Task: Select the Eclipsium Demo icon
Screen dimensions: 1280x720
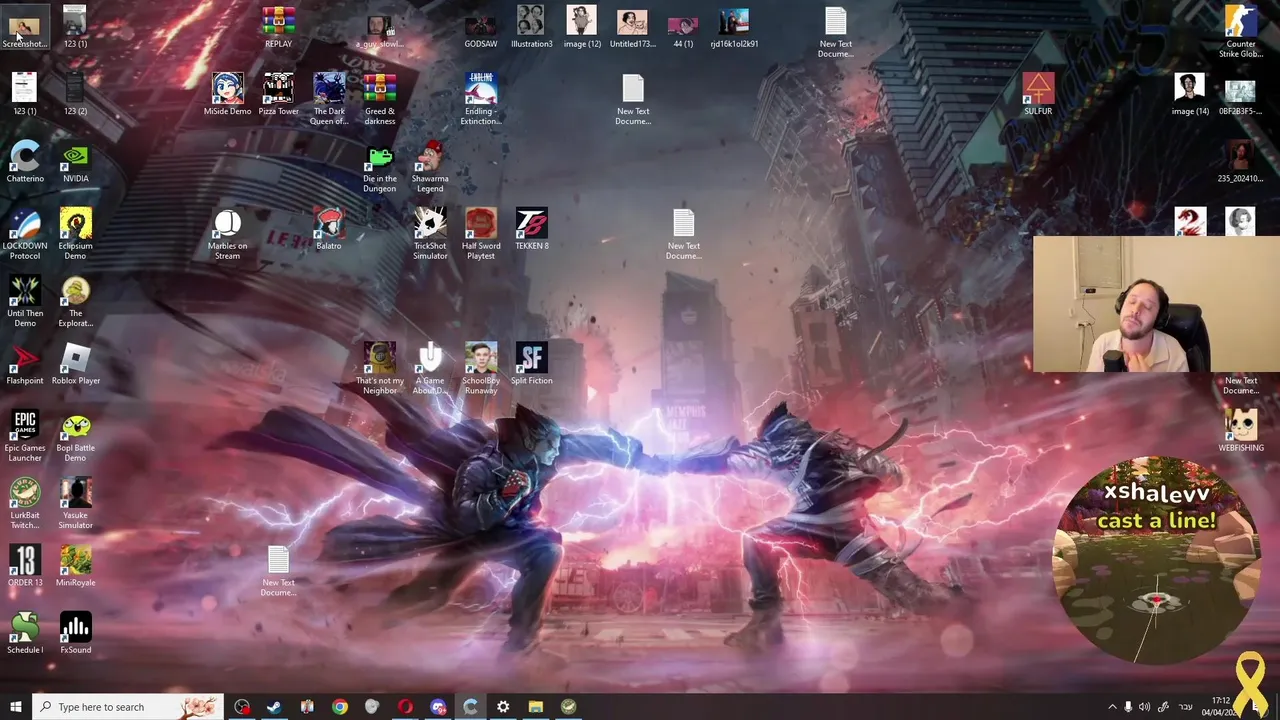Action: point(76,235)
